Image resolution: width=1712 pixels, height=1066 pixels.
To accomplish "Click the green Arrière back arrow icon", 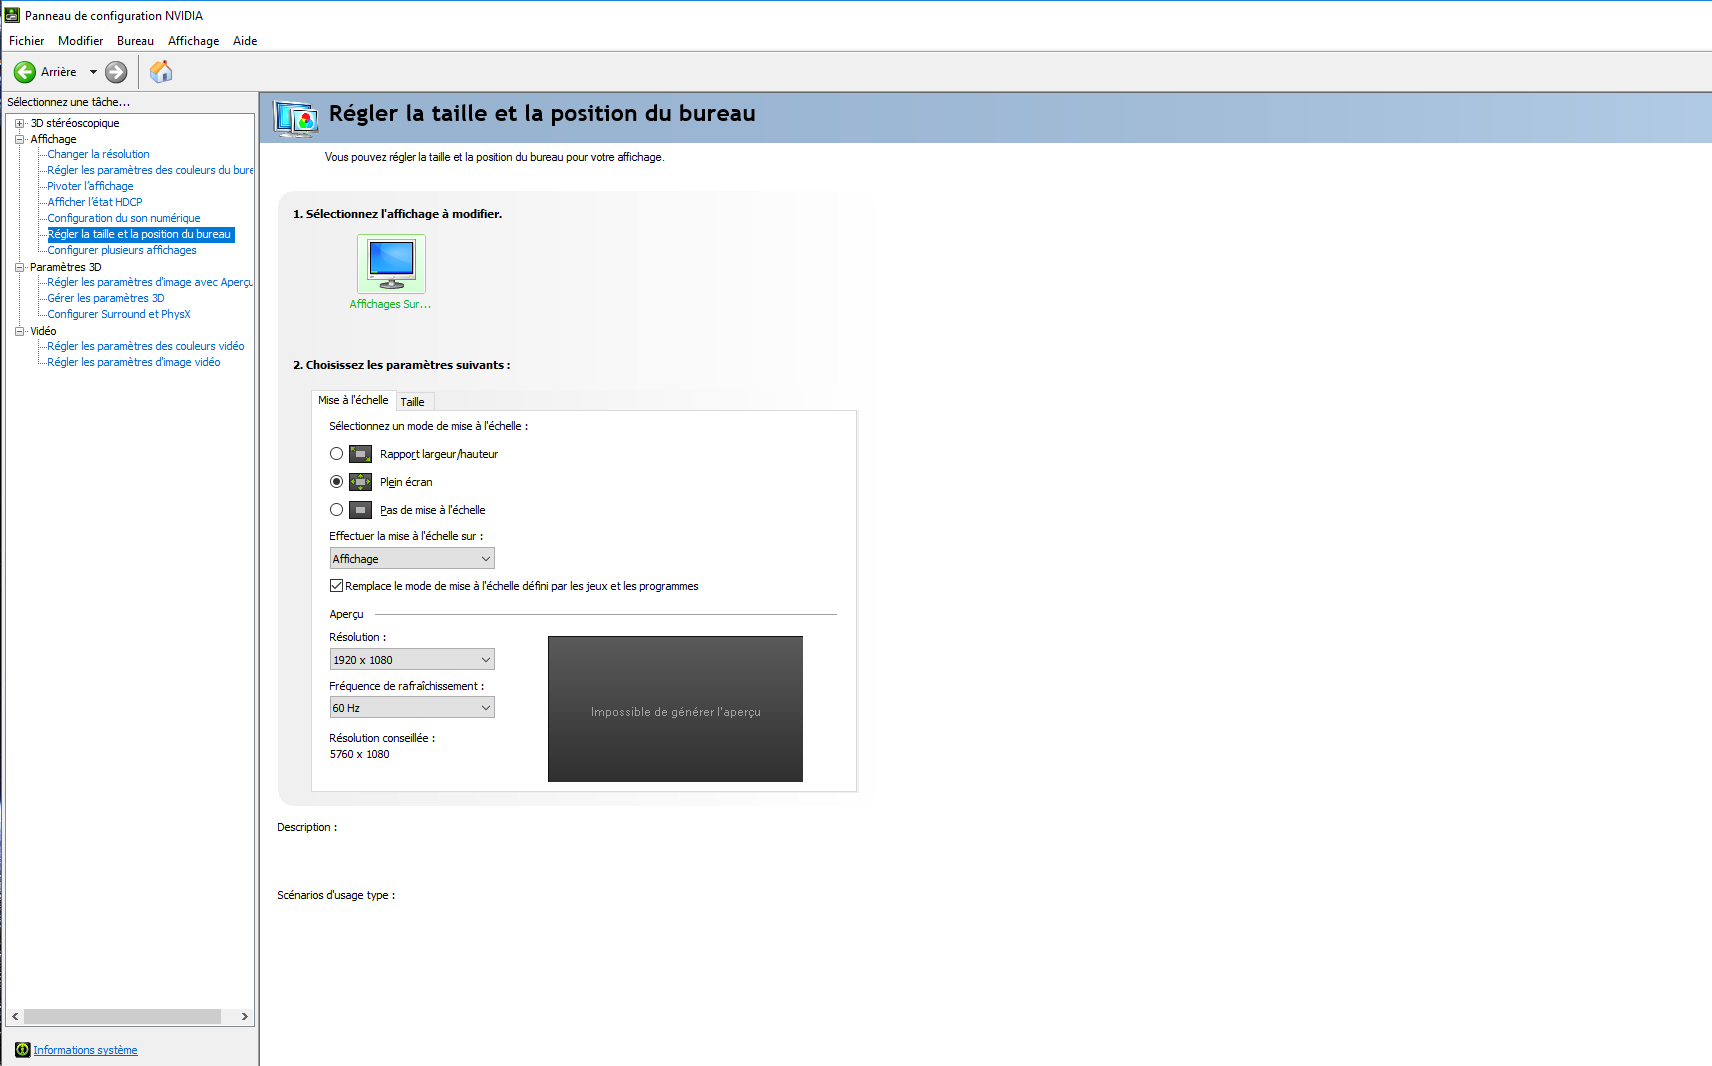I will (25, 72).
